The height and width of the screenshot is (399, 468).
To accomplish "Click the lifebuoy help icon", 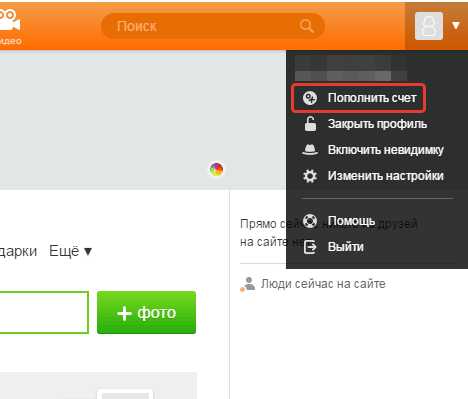I will 310,221.
